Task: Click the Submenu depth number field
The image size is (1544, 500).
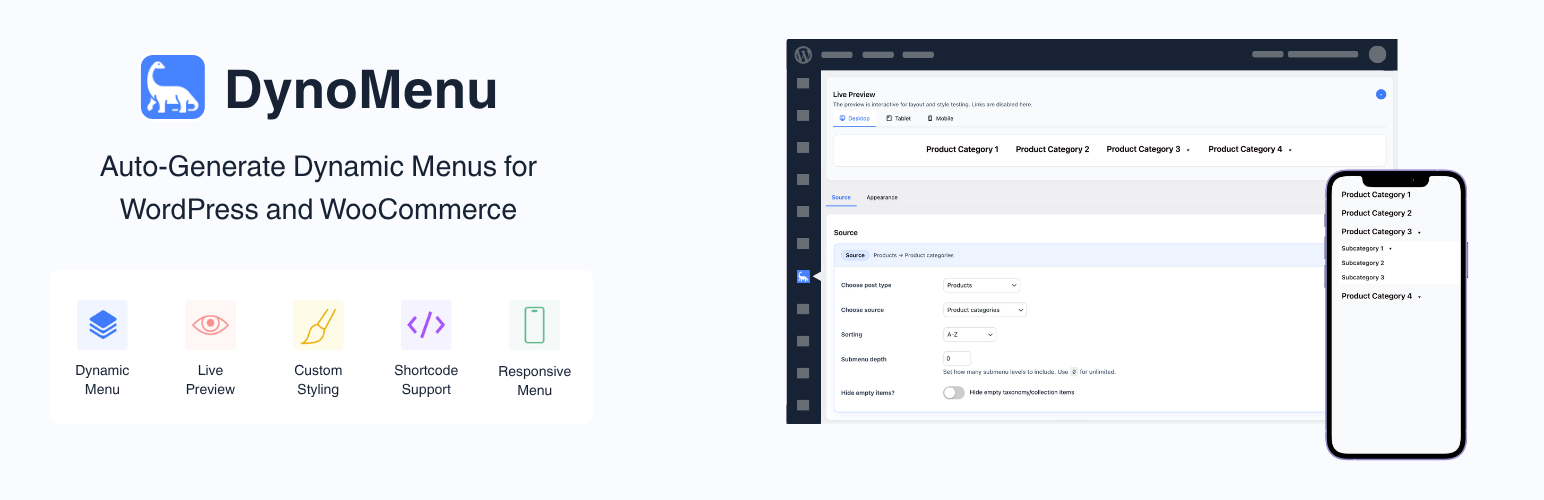Action: [x=957, y=358]
